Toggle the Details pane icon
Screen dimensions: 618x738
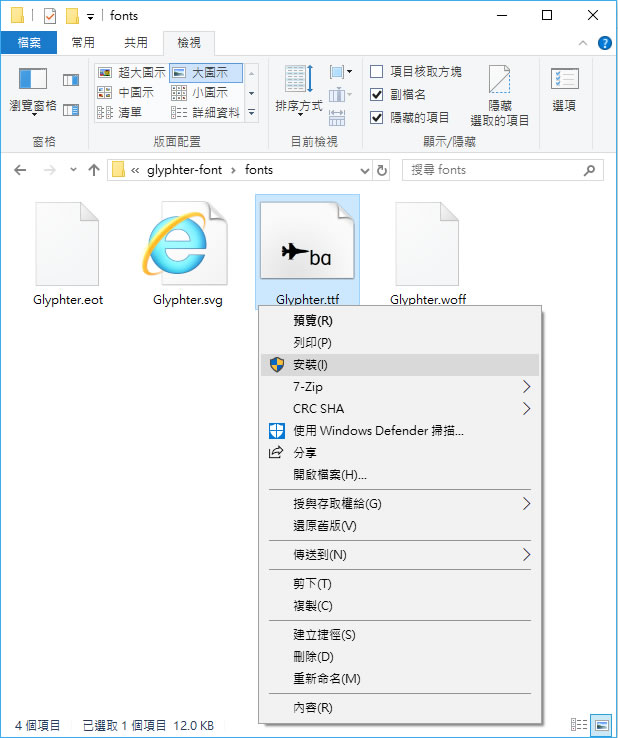click(x=71, y=110)
